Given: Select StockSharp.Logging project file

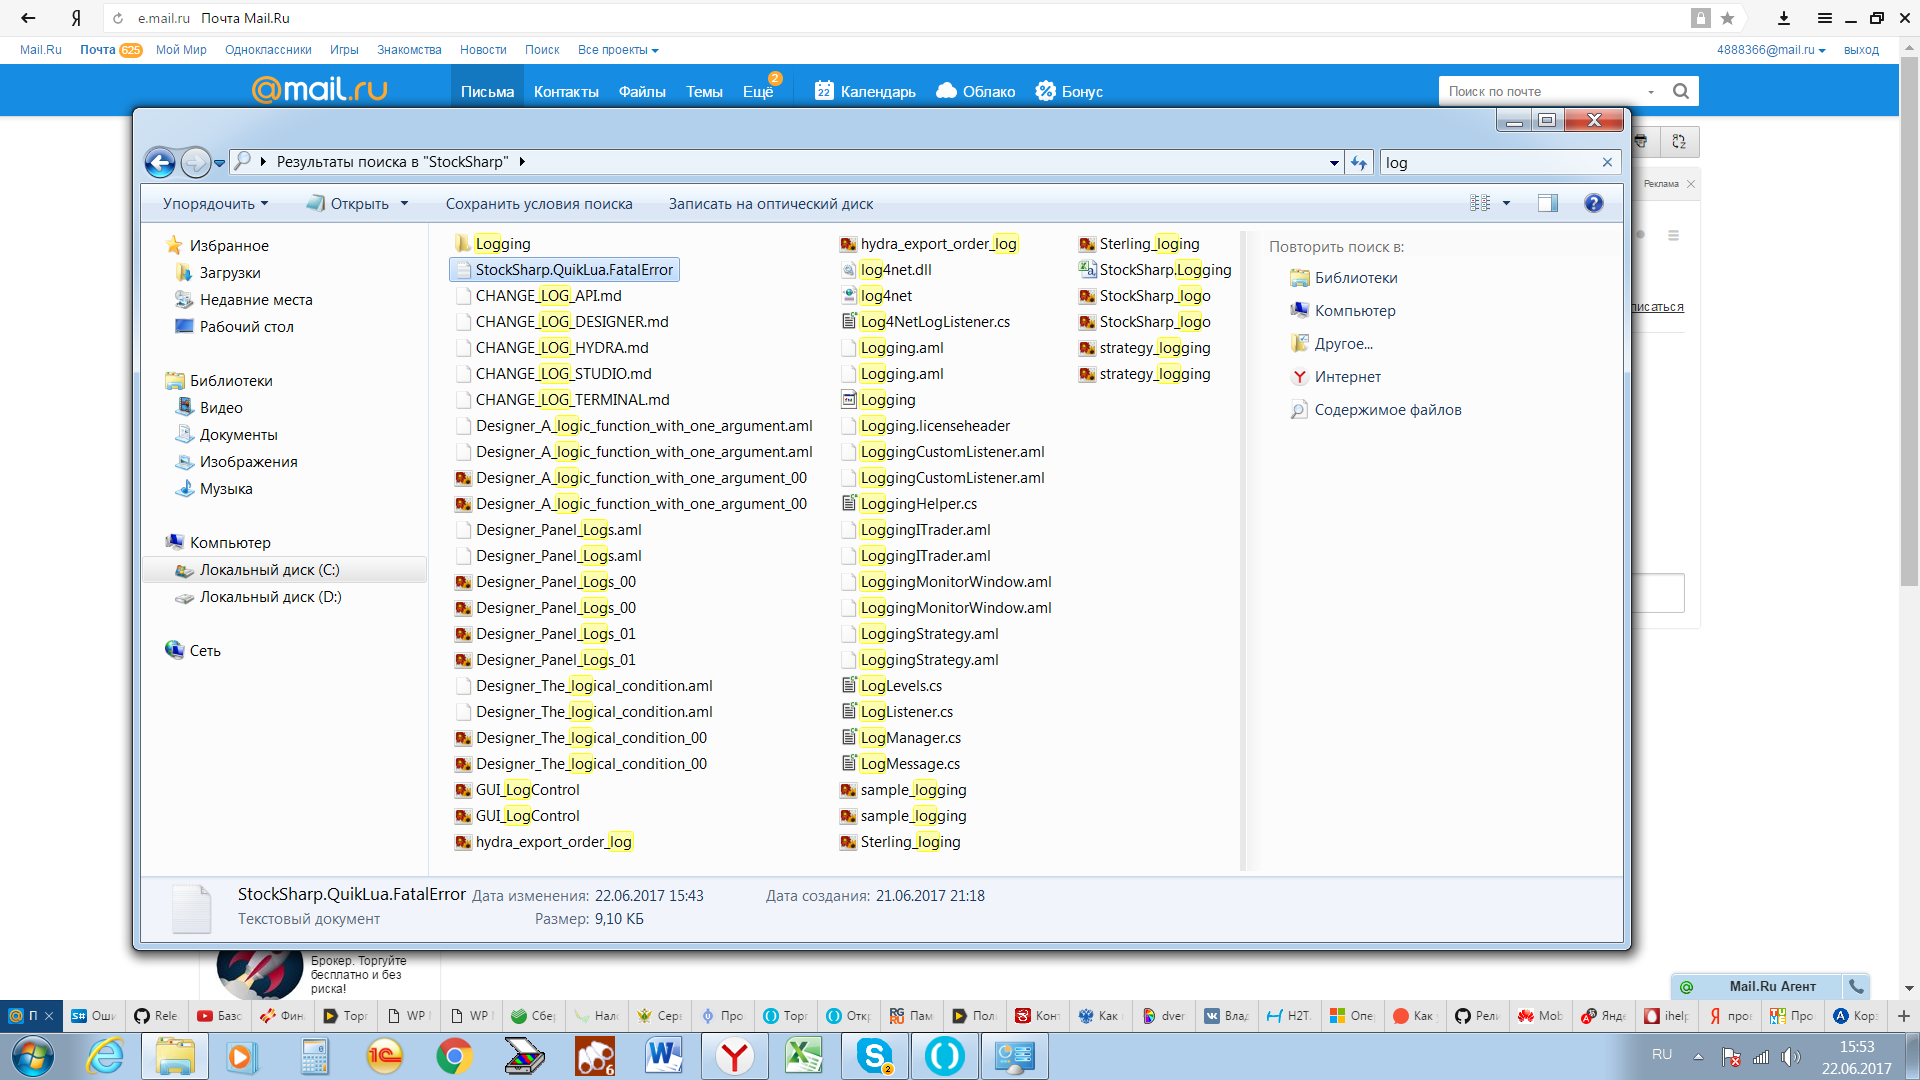Looking at the screenshot, I should tap(1165, 269).
